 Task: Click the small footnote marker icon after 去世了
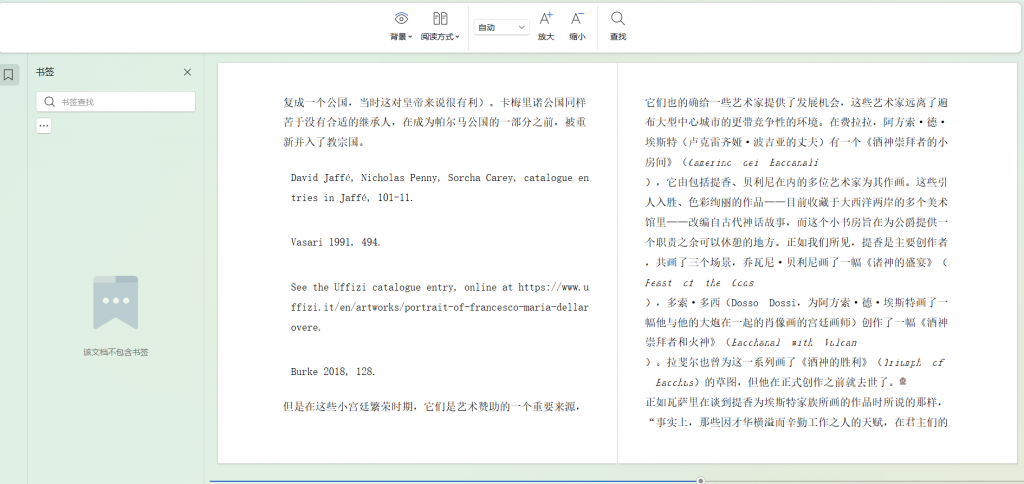903,380
